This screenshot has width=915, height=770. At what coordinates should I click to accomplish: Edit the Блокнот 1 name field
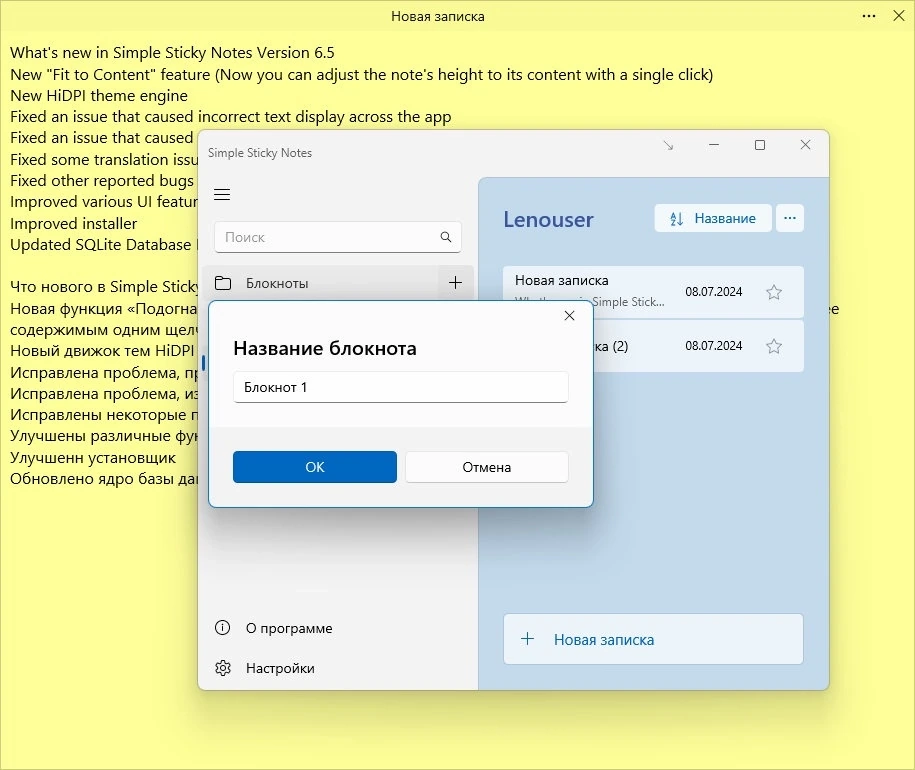[400, 387]
